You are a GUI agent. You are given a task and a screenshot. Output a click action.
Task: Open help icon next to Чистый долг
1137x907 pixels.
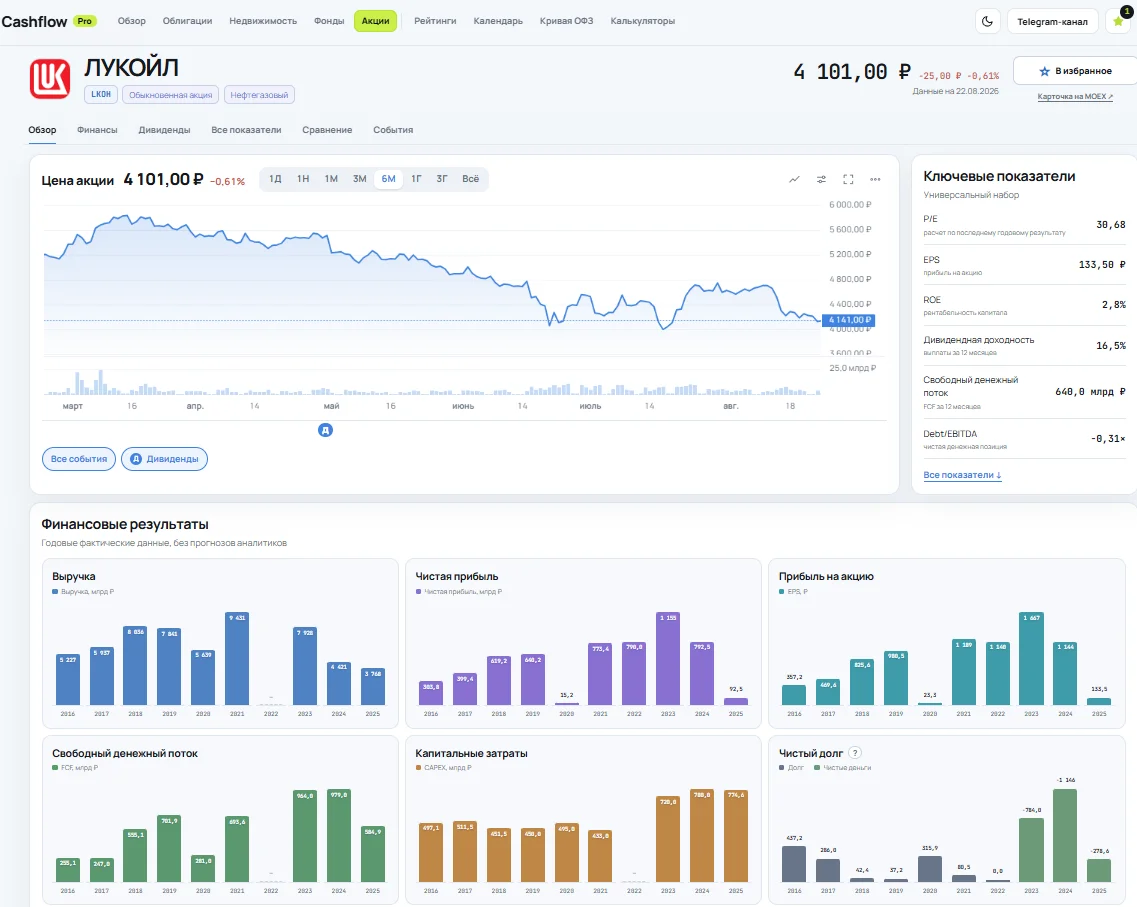tap(855, 753)
